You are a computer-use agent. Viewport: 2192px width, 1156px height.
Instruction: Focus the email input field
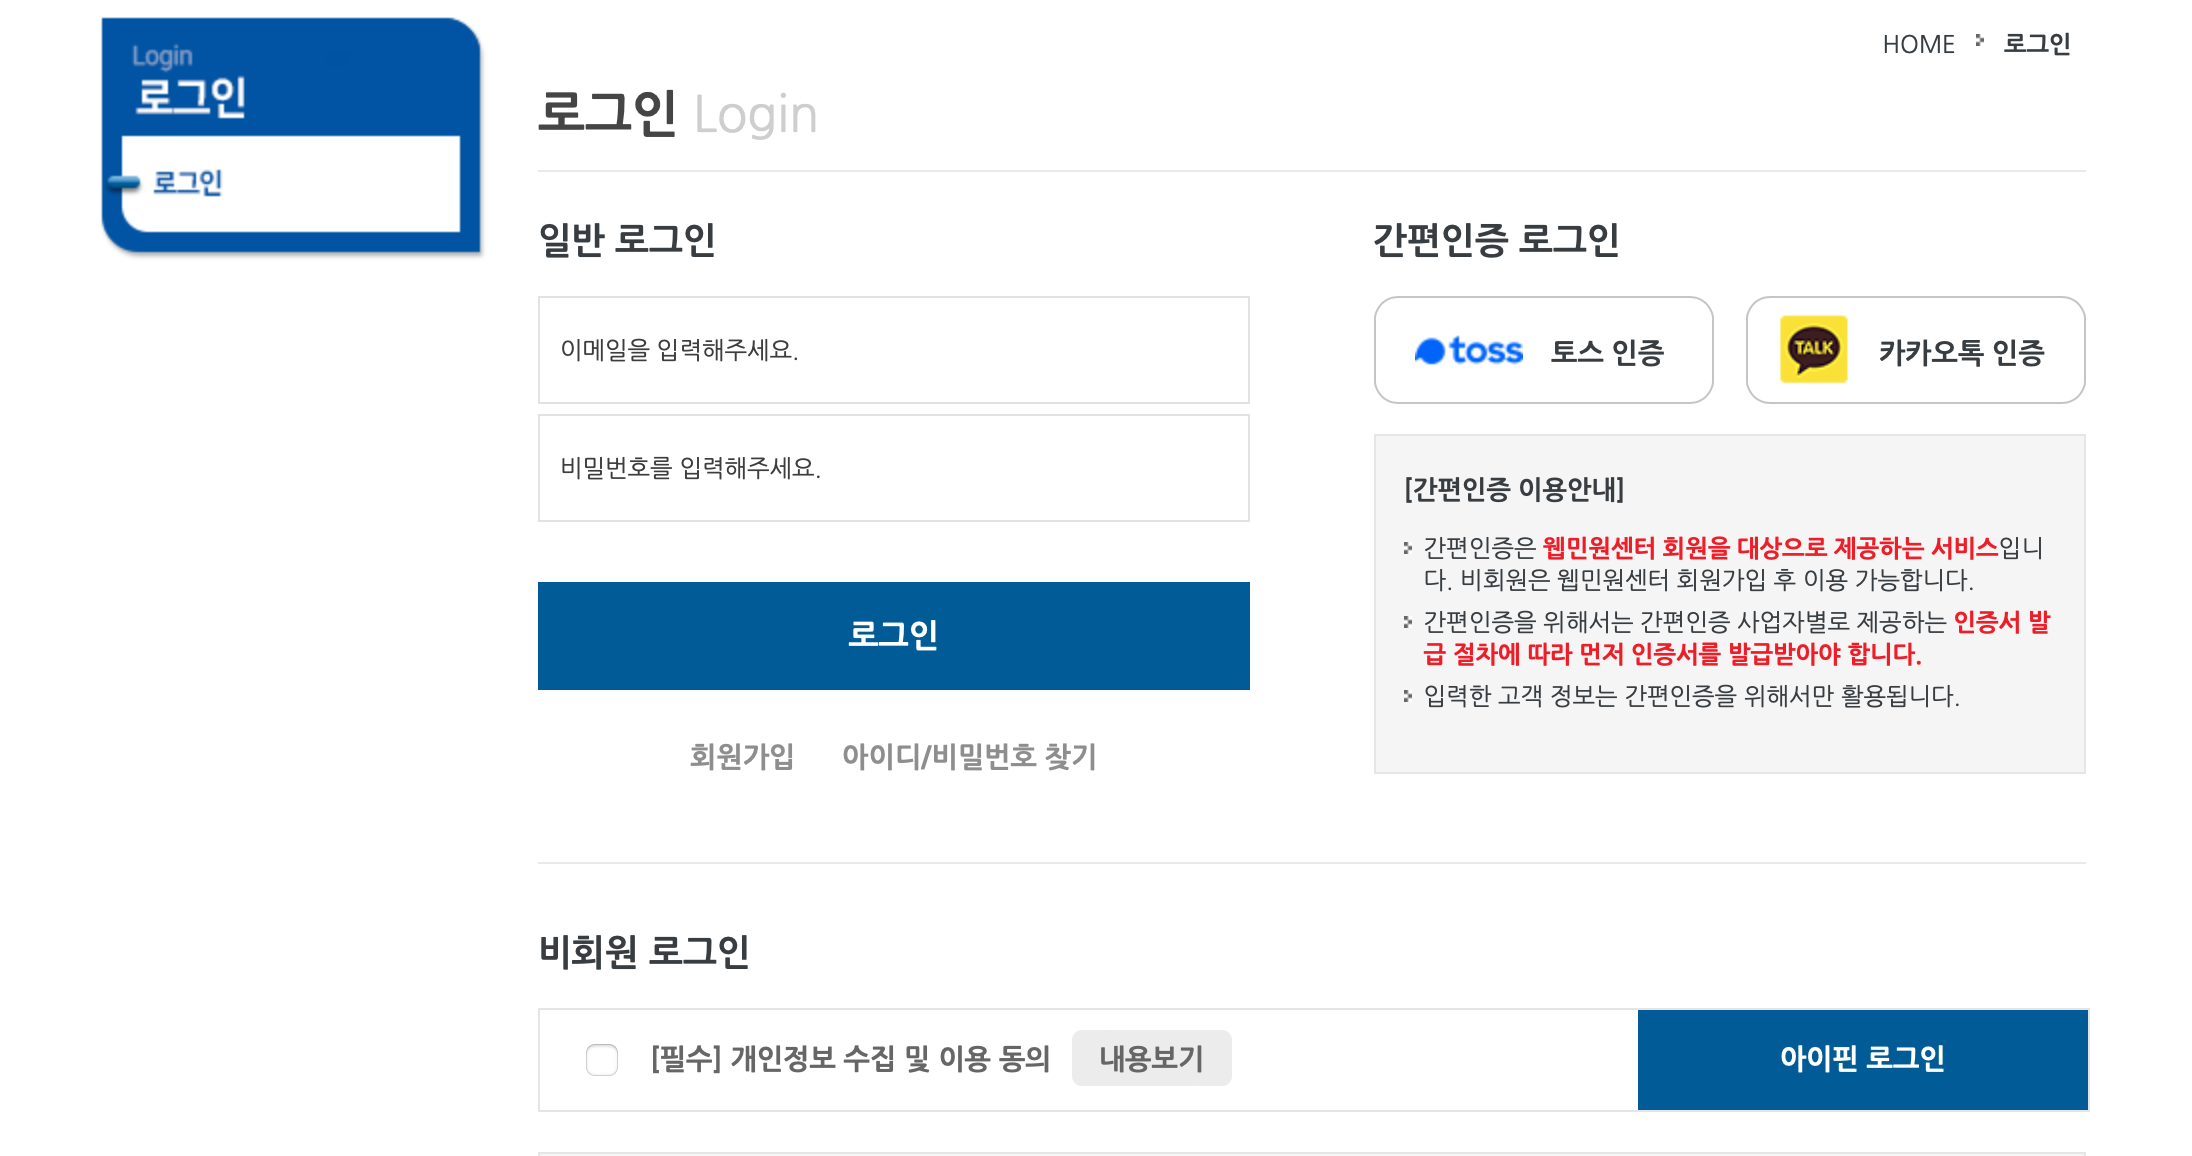(894, 350)
